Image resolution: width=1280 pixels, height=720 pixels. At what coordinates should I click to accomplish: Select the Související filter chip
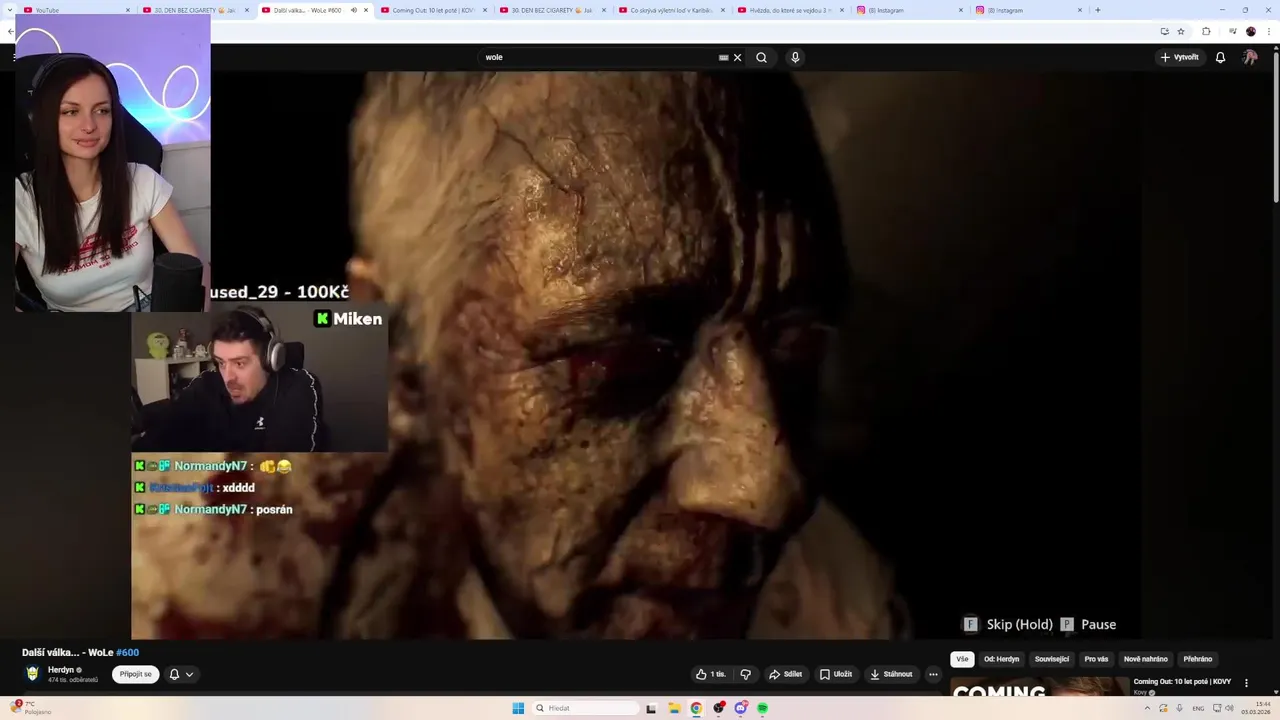click(x=1052, y=659)
